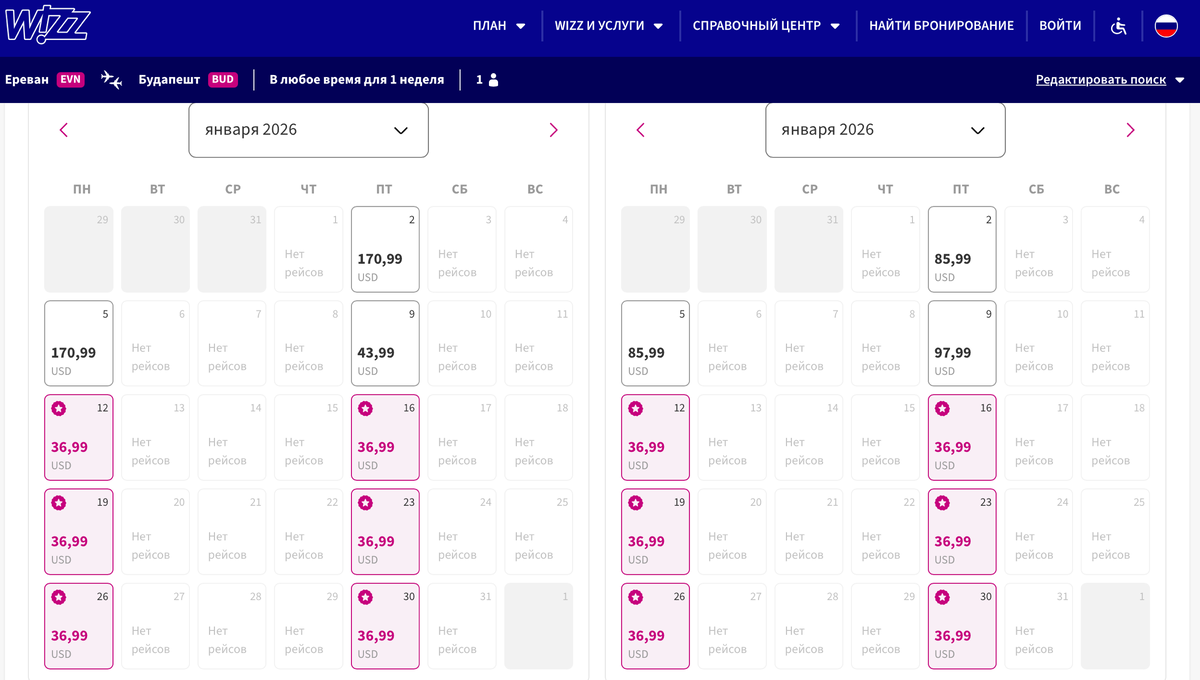This screenshot has height=680, width=1200.
Task: Open НАЙТИ БРОНИРОВАНИЕ
Action: click(x=941, y=26)
